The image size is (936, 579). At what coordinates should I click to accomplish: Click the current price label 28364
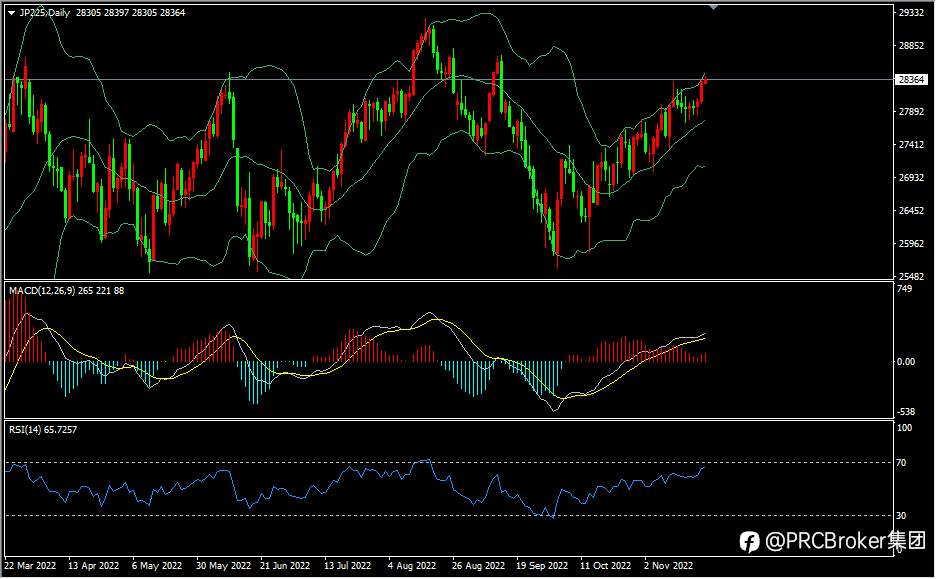tap(911, 79)
